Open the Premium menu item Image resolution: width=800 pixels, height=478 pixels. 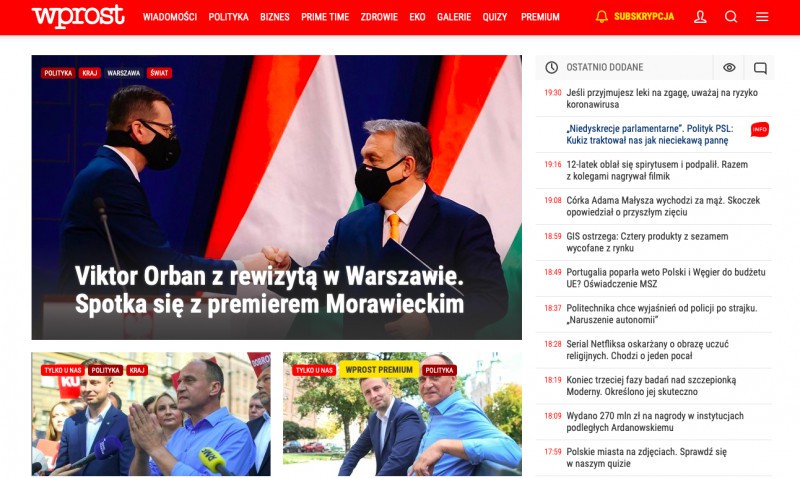click(x=540, y=17)
